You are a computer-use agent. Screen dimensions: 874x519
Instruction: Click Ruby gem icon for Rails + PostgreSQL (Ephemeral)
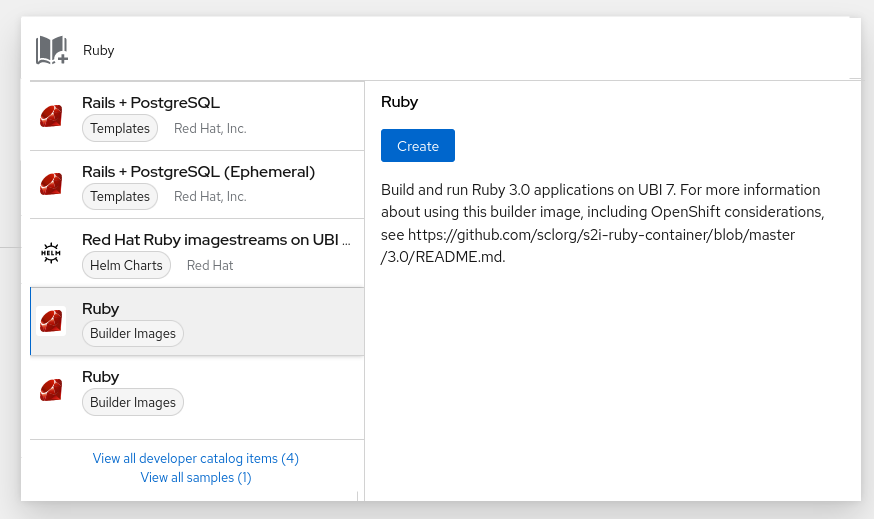click(x=51, y=184)
